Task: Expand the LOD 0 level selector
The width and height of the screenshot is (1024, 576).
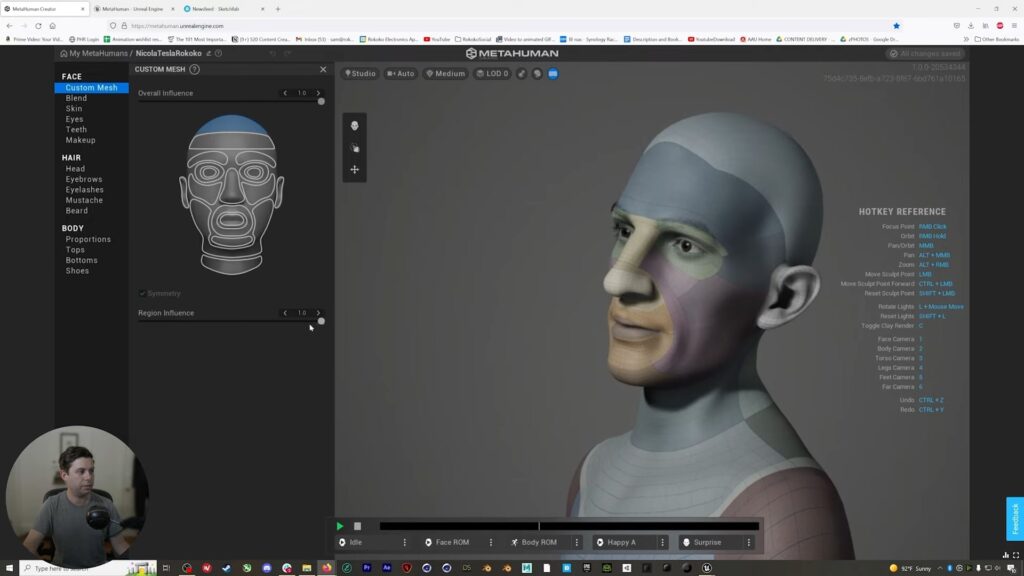Action: [x=492, y=73]
